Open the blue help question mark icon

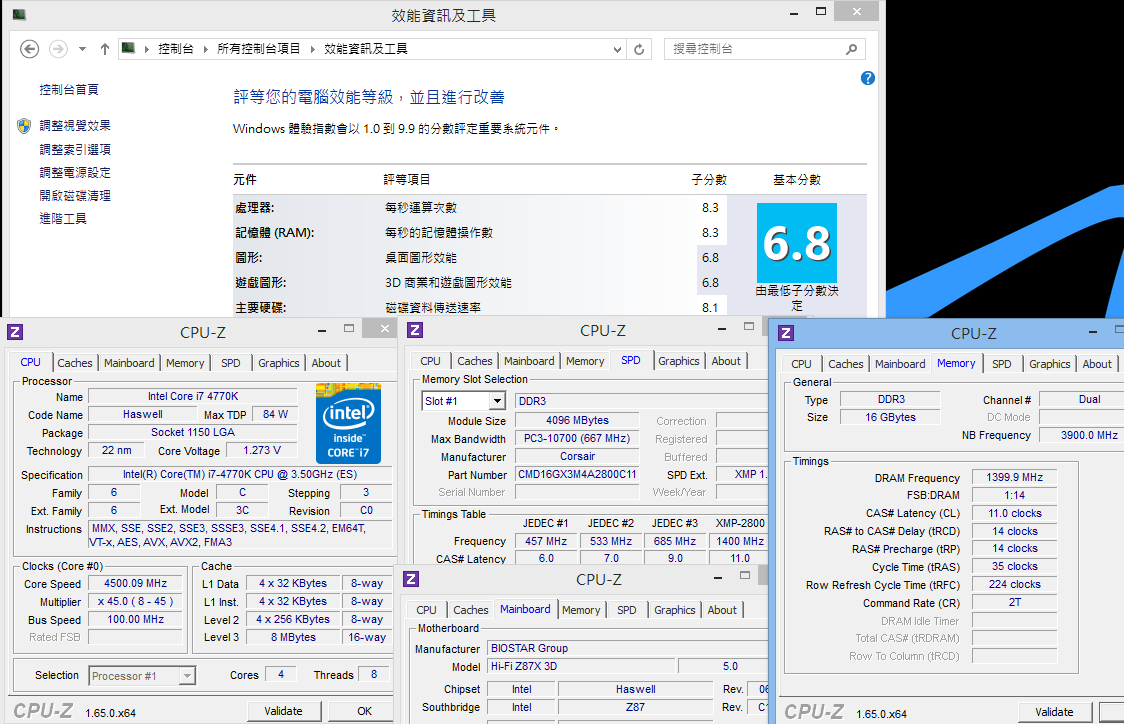tap(867, 78)
